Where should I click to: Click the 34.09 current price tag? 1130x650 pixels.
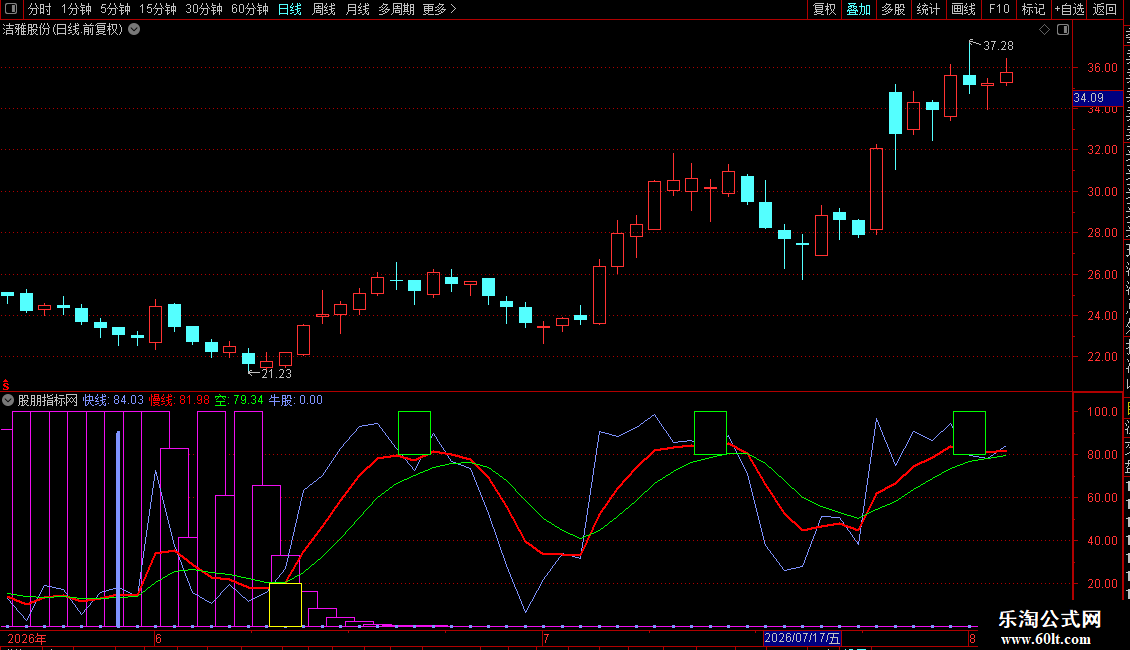click(x=1097, y=98)
